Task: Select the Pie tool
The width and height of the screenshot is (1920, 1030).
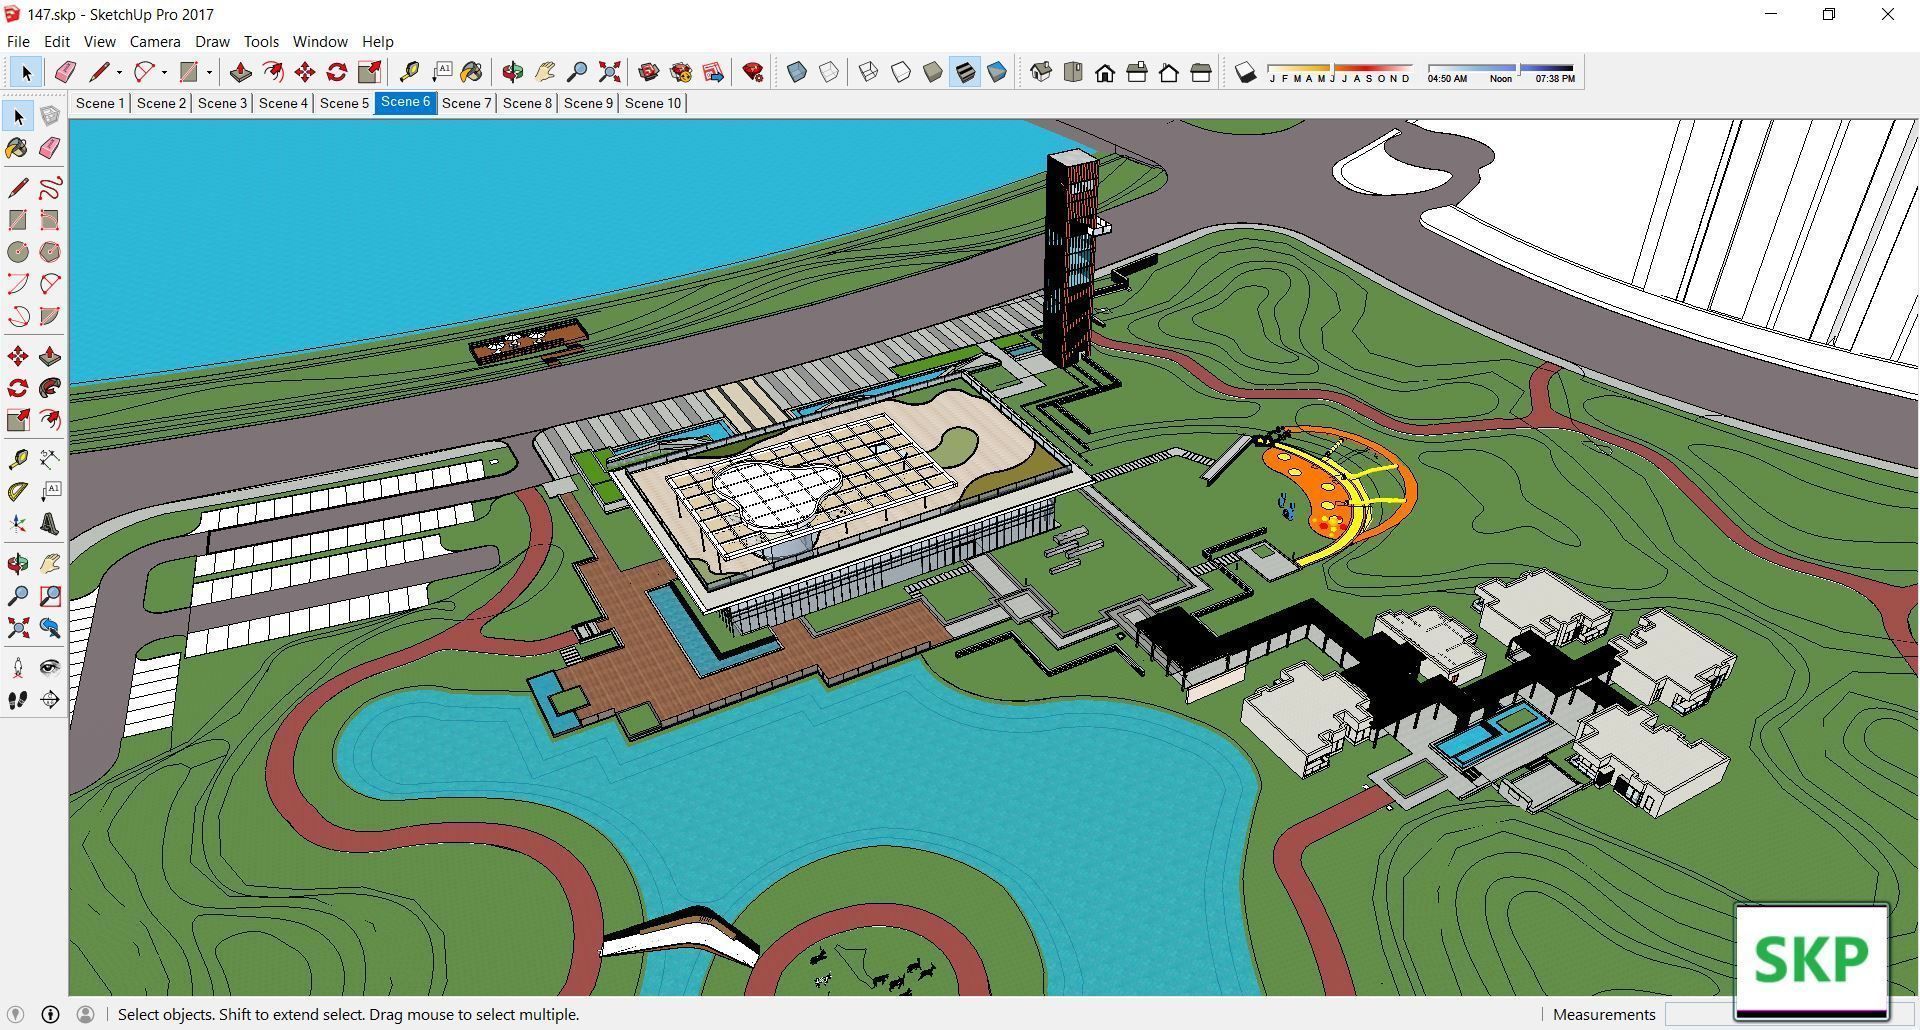Action: coord(50,316)
